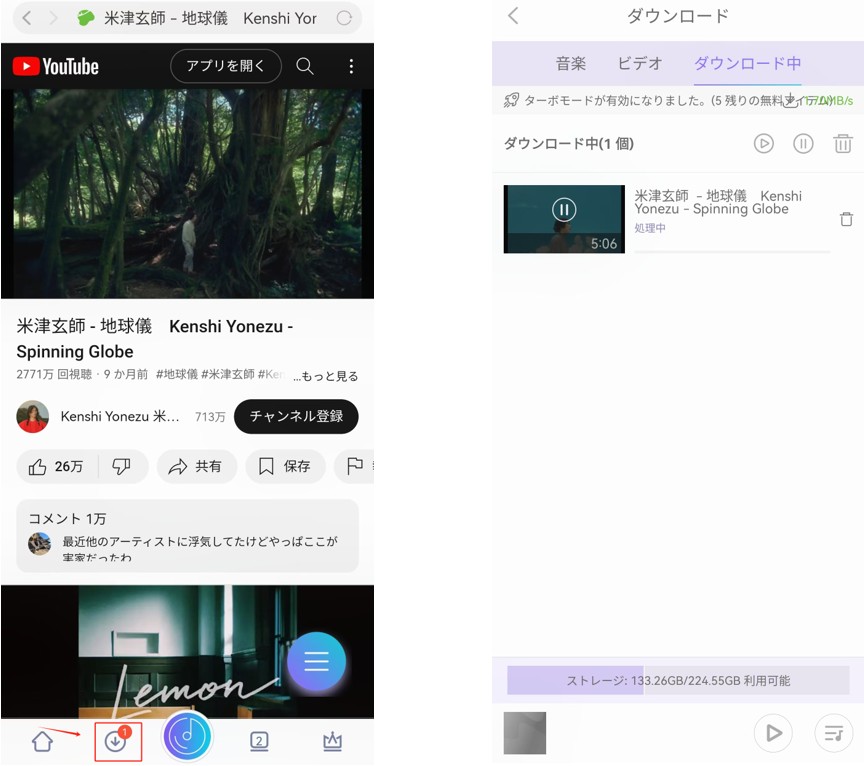Open the Lemon recommended video thumbnail

(187, 651)
